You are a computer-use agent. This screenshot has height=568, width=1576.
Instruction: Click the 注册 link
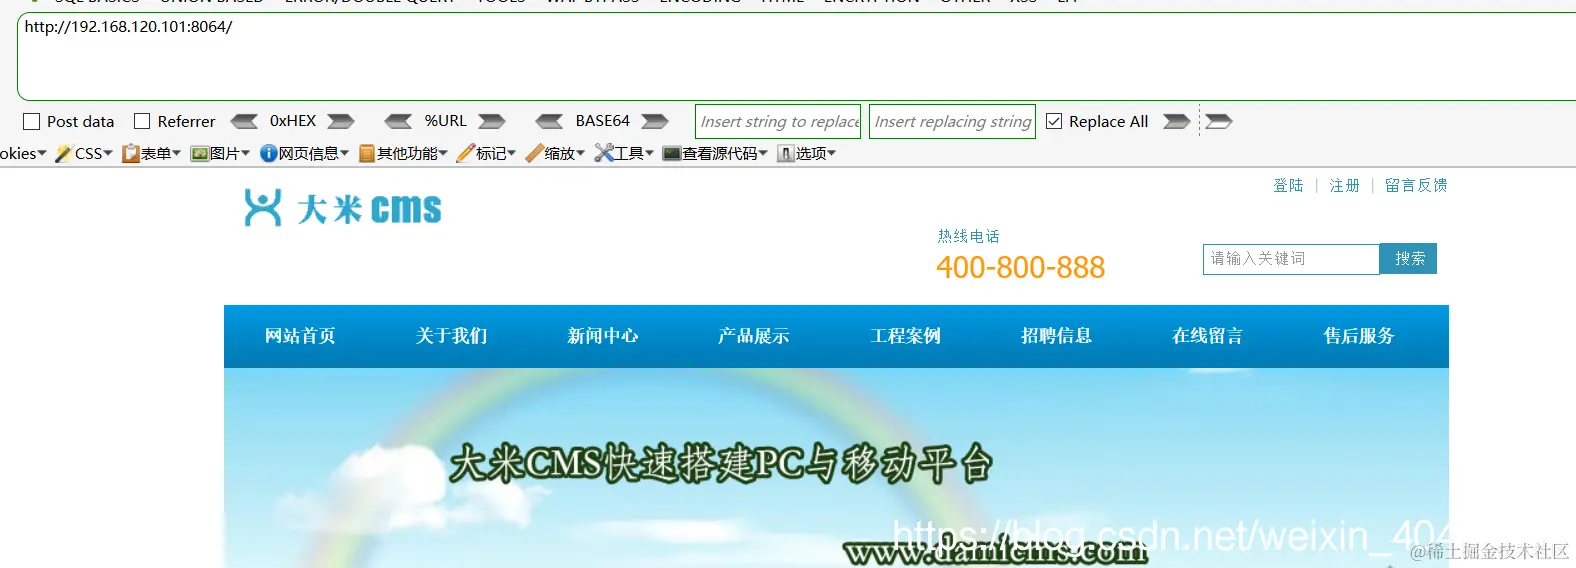1344,185
